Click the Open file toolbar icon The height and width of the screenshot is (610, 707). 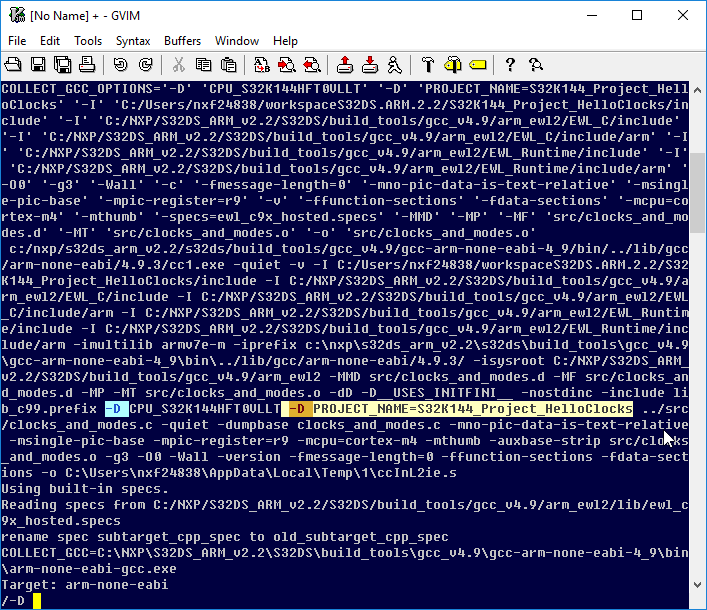point(13,65)
